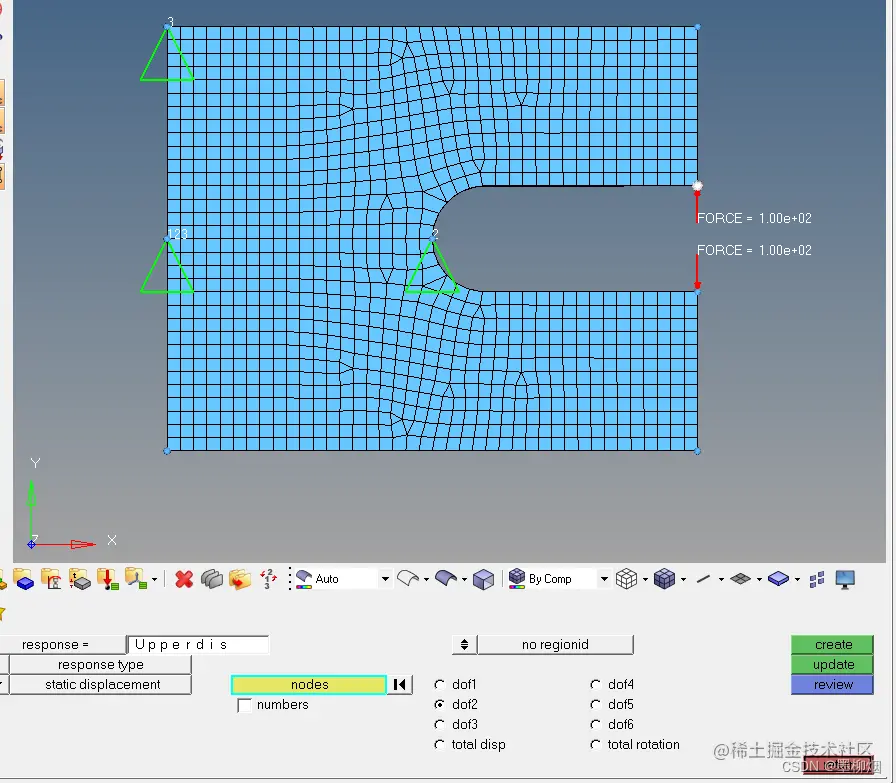This screenshot has height=783, width=896.
Task: Click the shaded geometry surface icon
Action: [446, 578]
